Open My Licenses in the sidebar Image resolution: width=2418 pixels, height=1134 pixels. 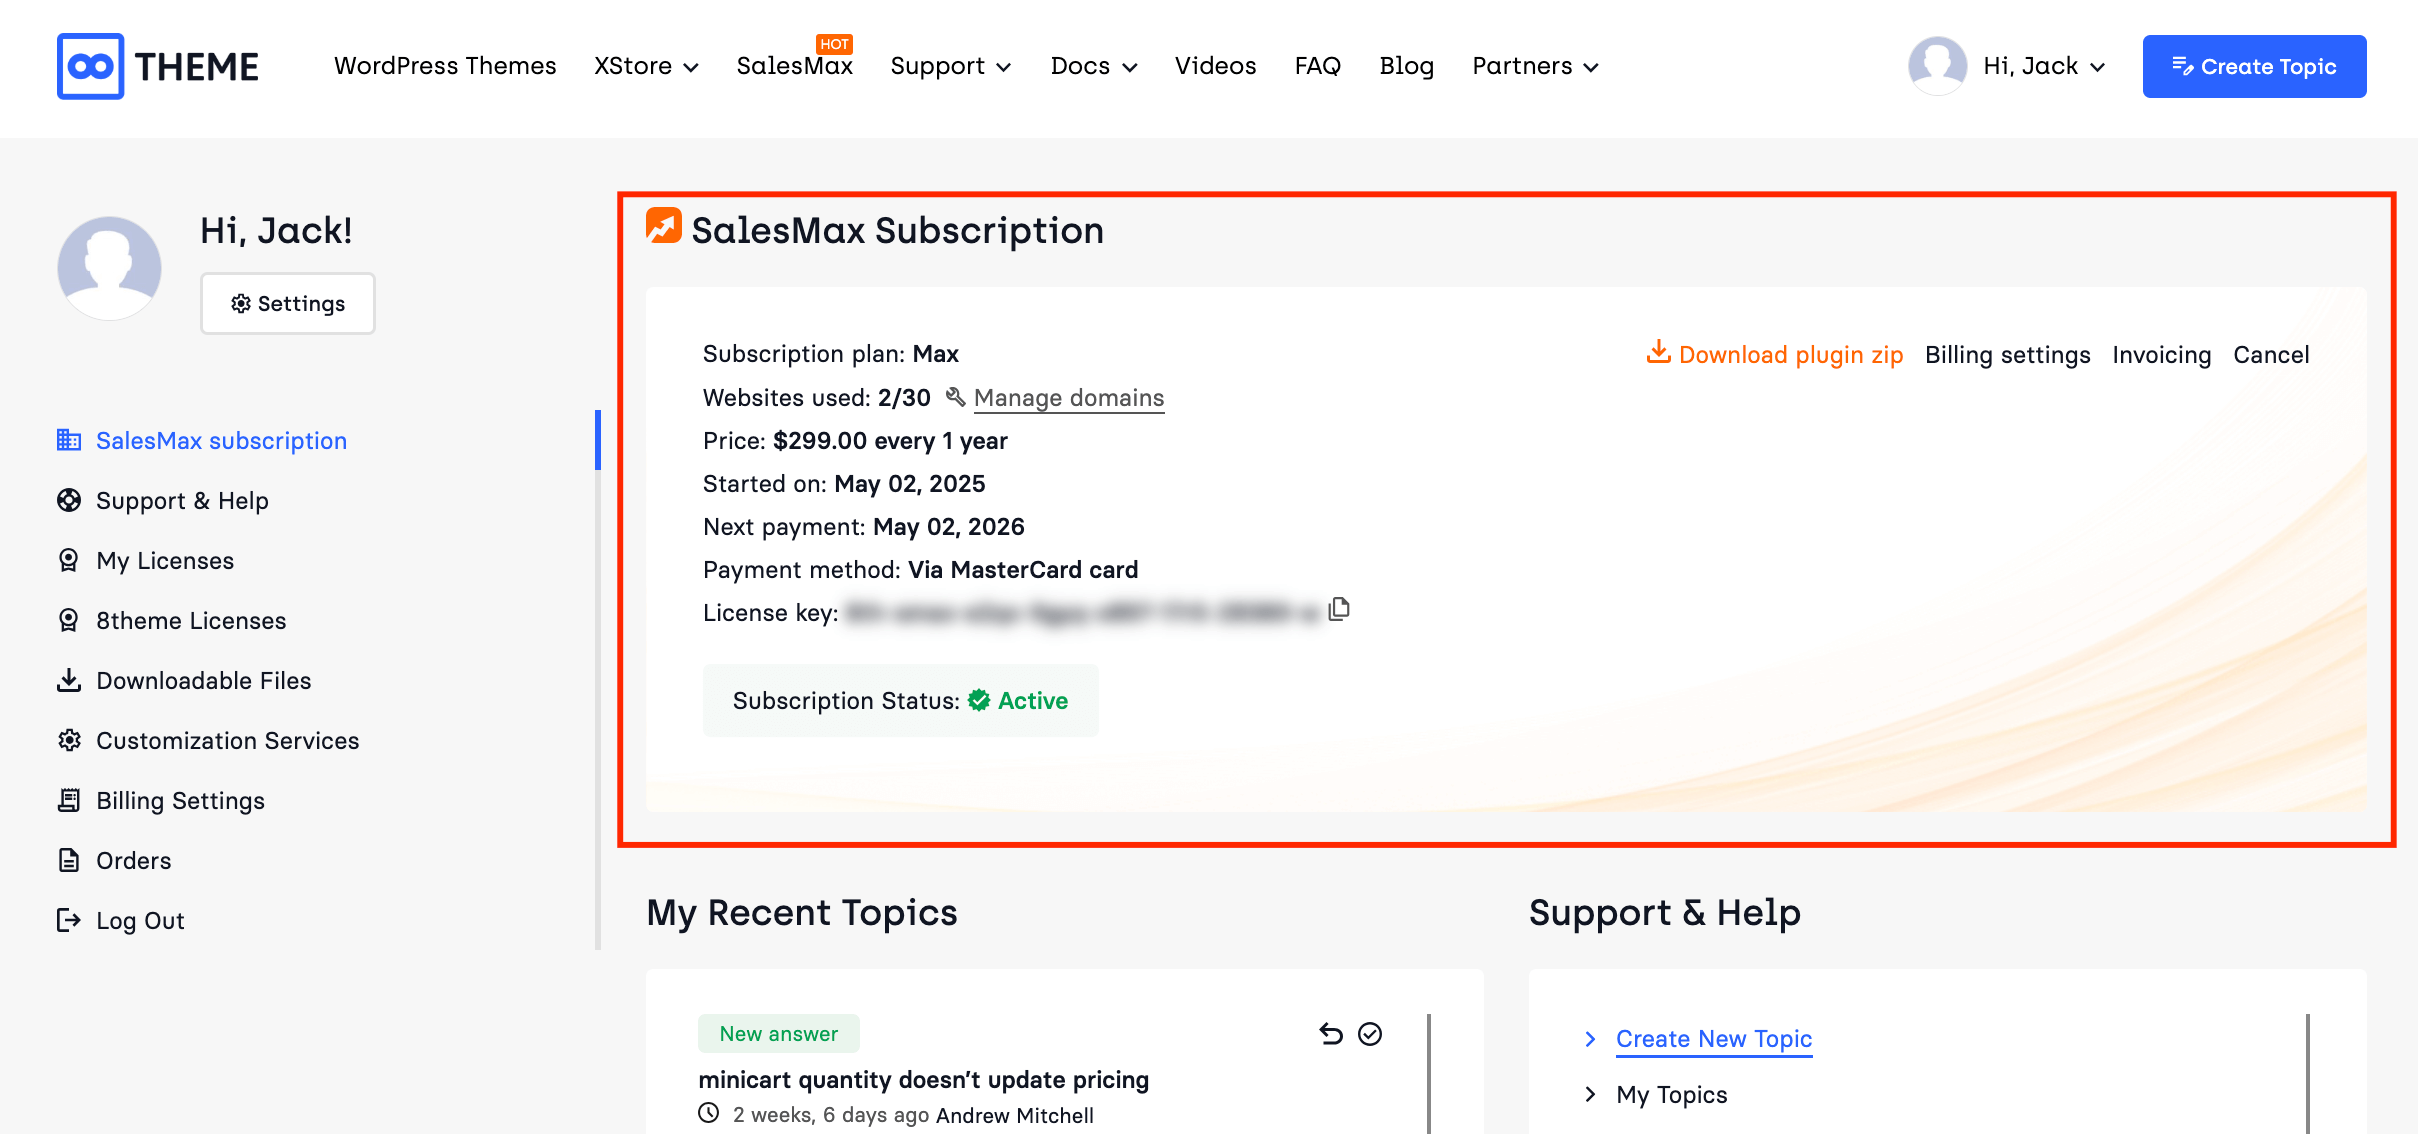click(165, 560)
